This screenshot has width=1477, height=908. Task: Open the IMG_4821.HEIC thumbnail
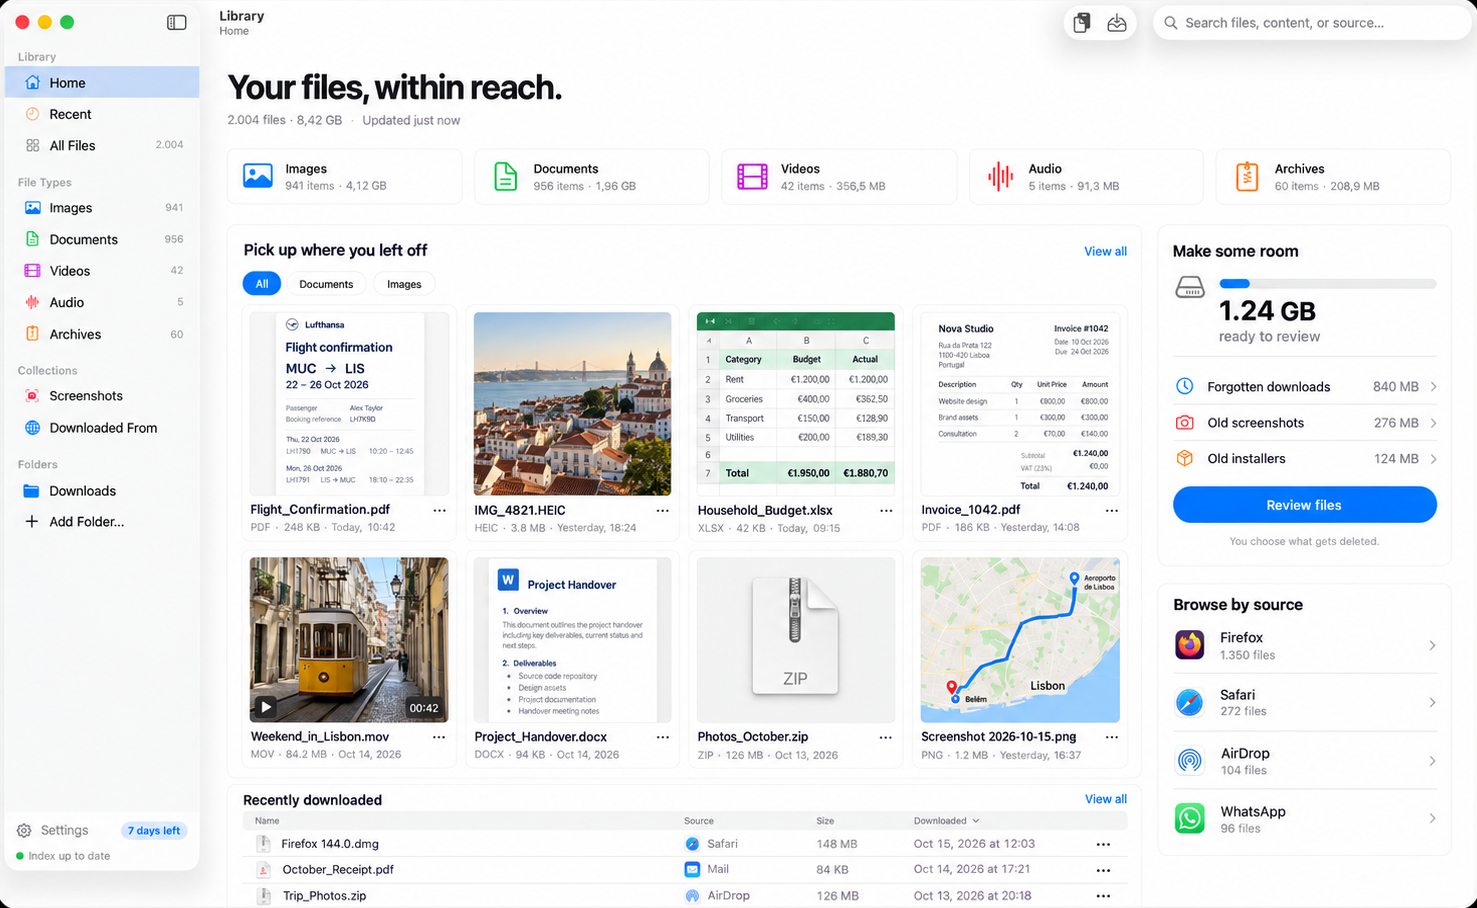(572, 404)
